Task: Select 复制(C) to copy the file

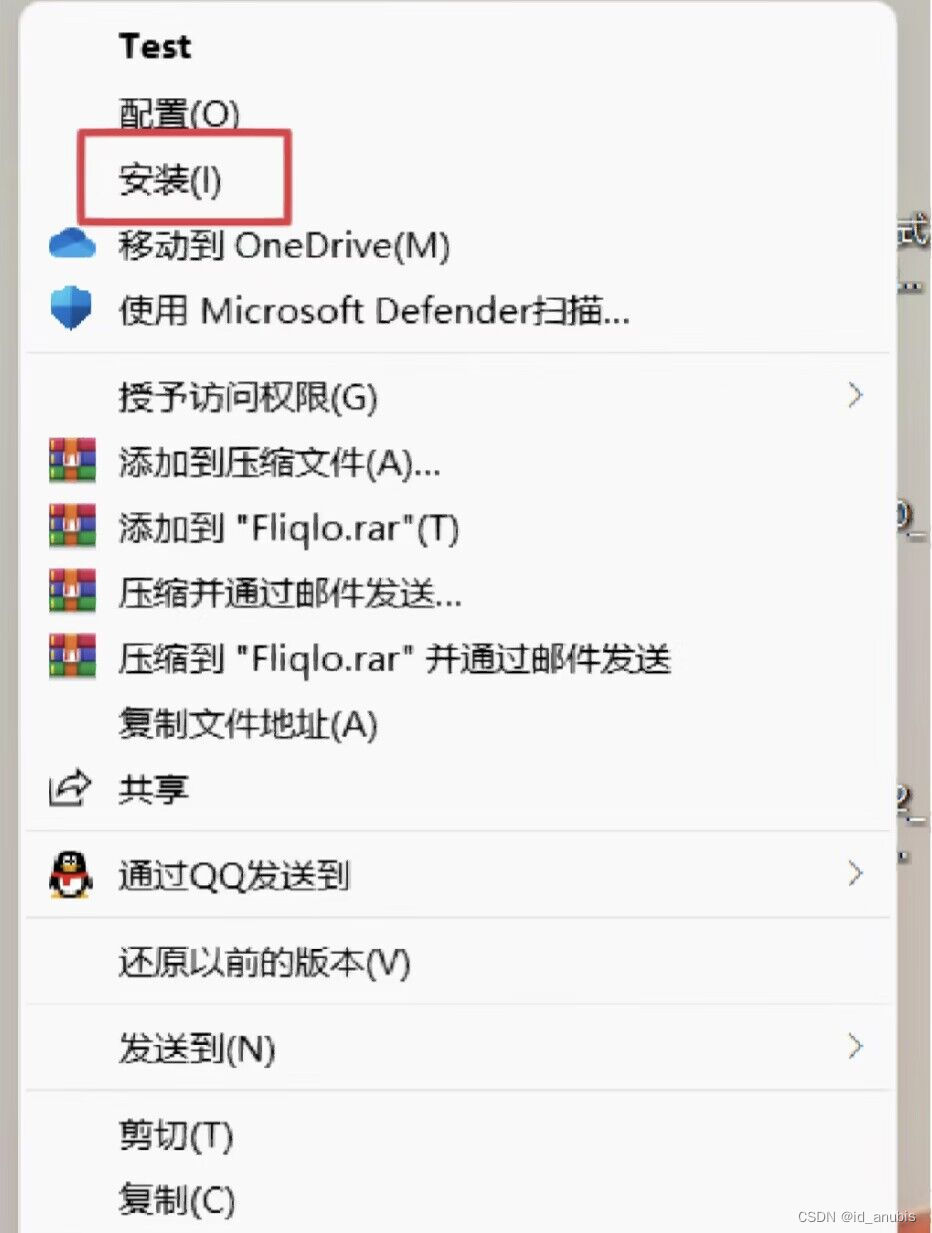Action: (x=177, y=1199)
